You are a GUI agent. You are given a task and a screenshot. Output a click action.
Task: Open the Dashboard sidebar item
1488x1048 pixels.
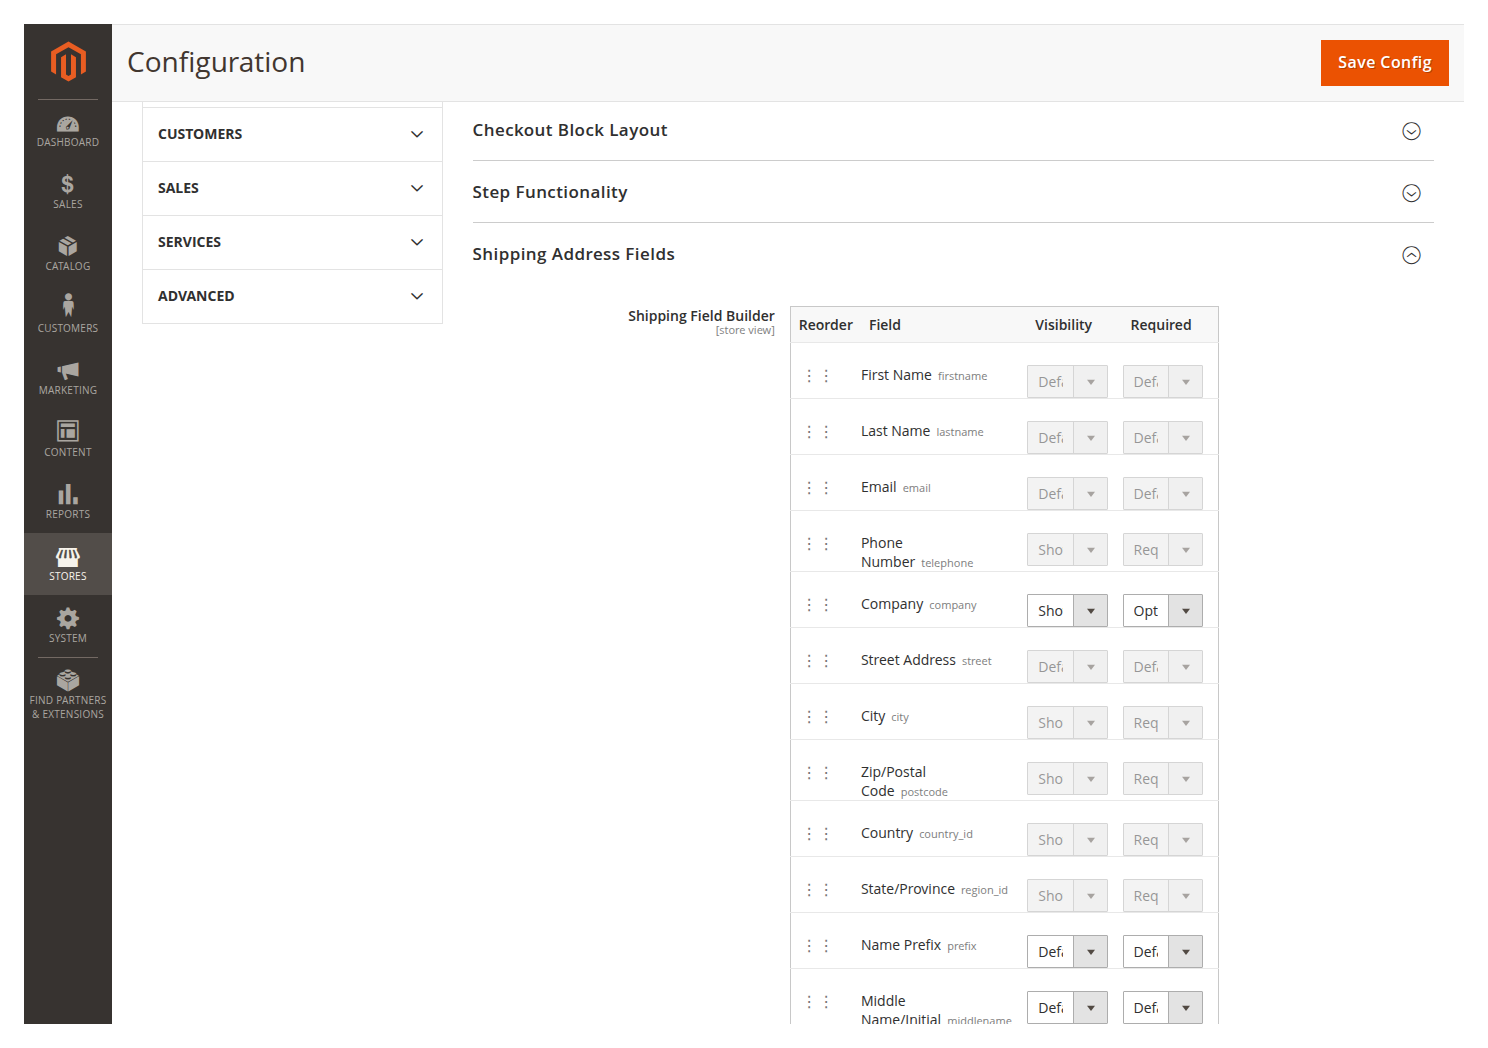tap(68, 131)
